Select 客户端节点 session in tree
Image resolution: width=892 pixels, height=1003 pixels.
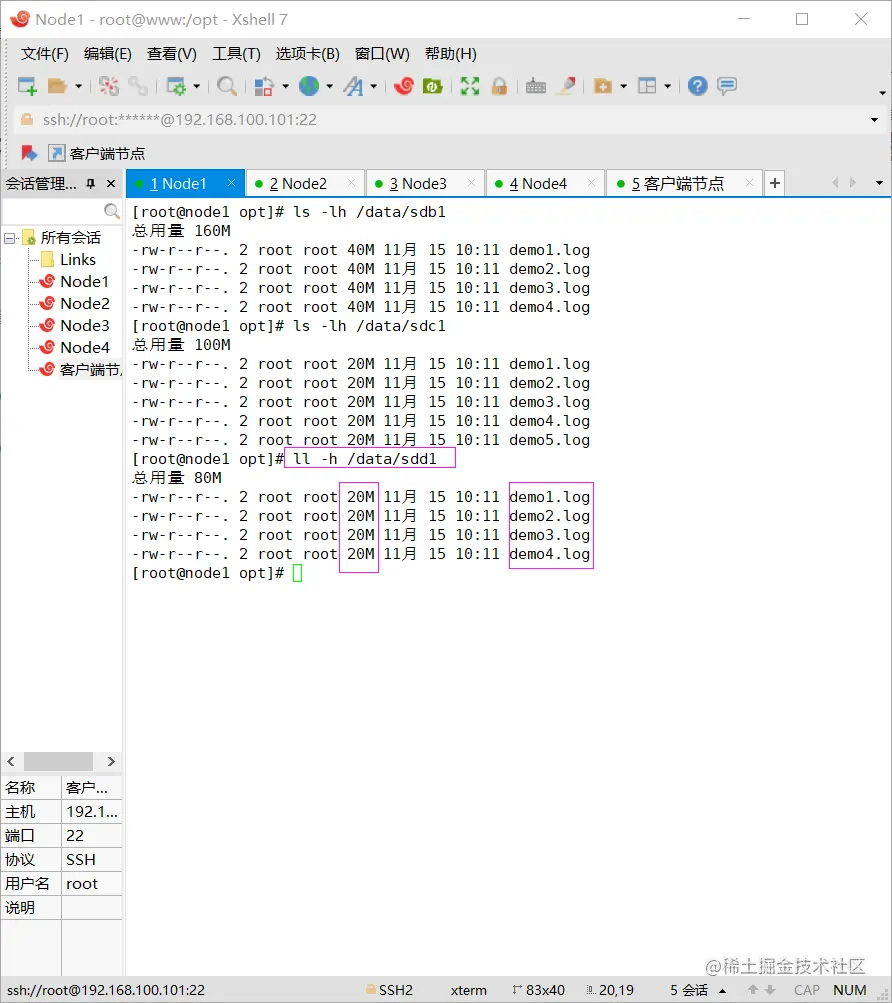tap(90, 370)
